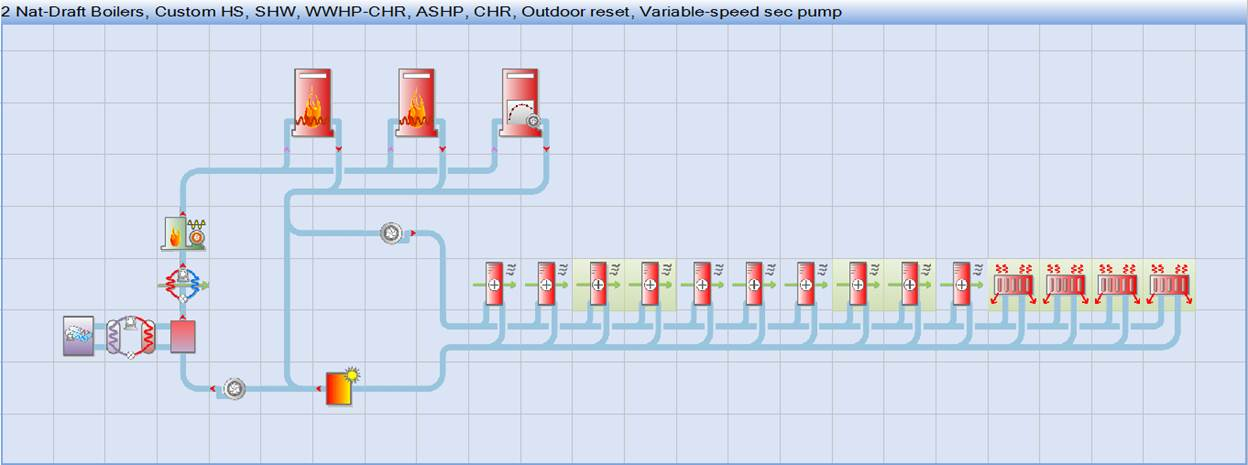Select the first natural-draft boiler on the left
Viewport: 1248px width, 465px height.
312,102
